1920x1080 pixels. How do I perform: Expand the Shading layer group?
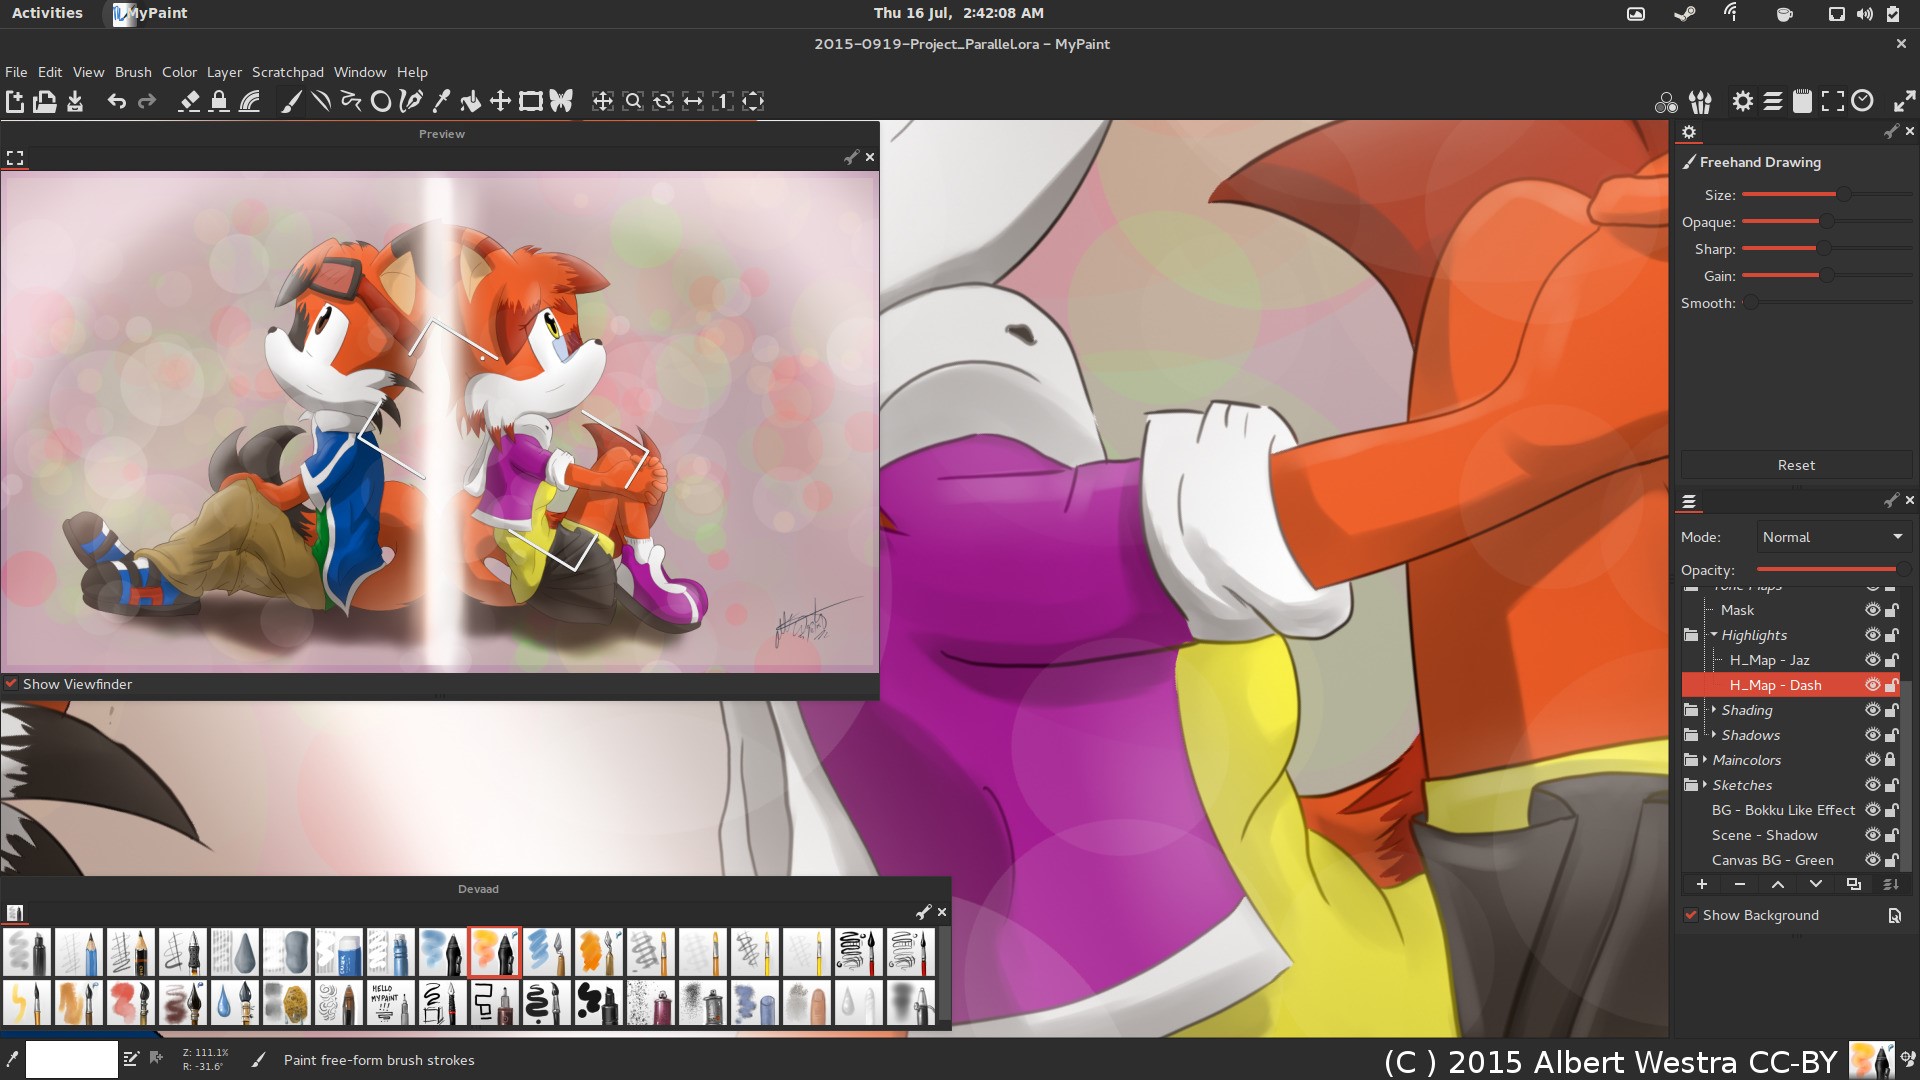click(1713, 710)
